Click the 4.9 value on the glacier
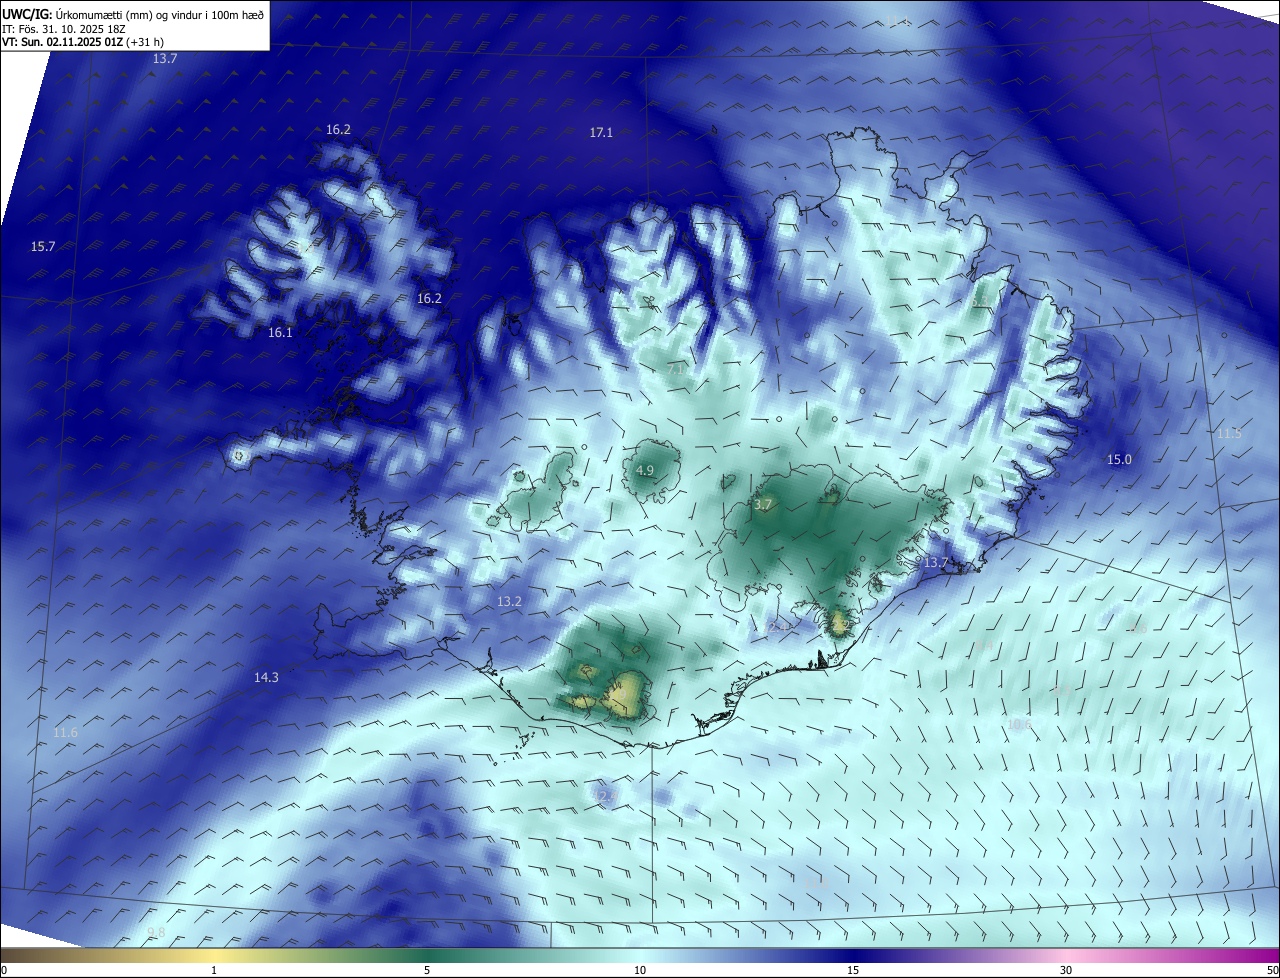 [645, 470]
